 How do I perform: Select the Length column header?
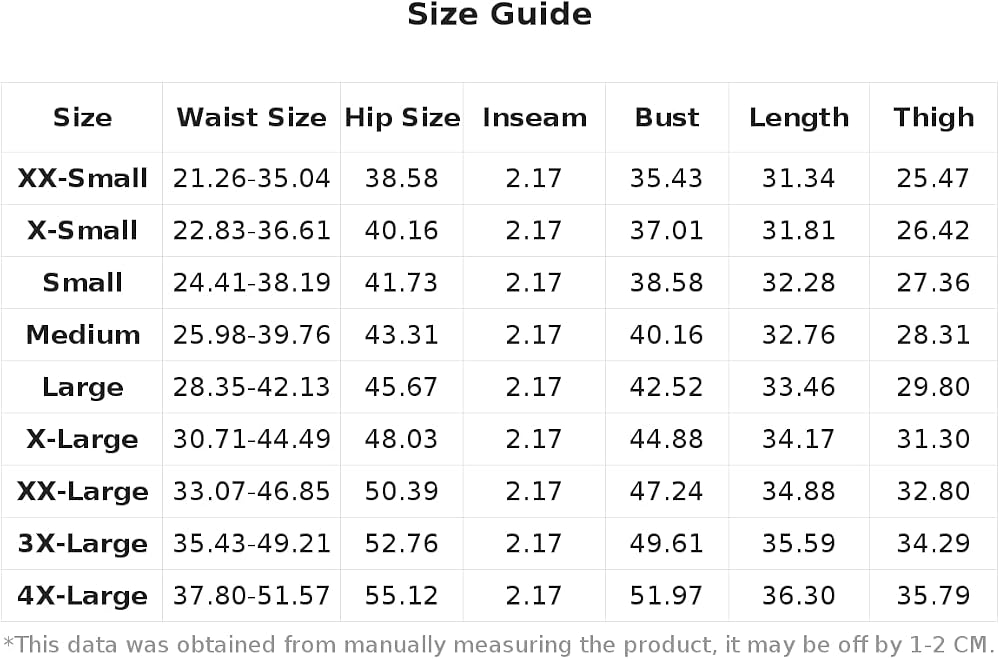(798, 118)
